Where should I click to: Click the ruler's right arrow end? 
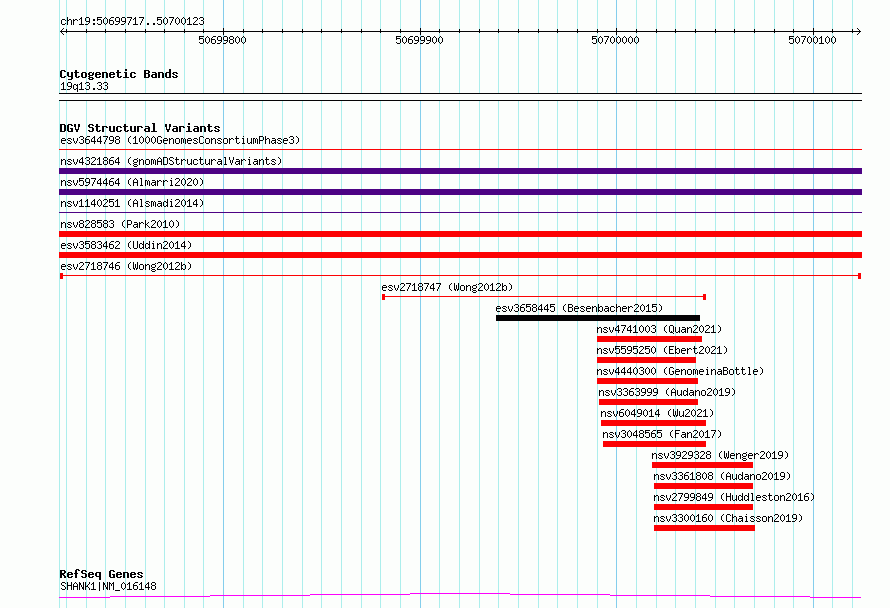858,32
